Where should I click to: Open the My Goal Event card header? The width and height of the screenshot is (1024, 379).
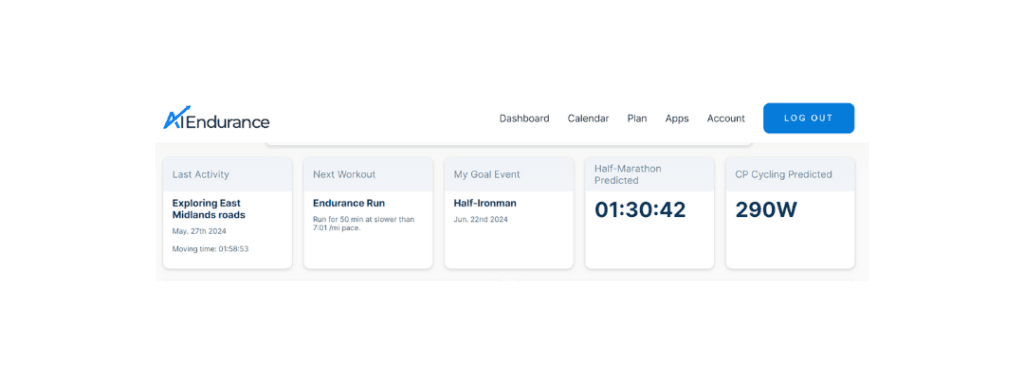(509, 174)
